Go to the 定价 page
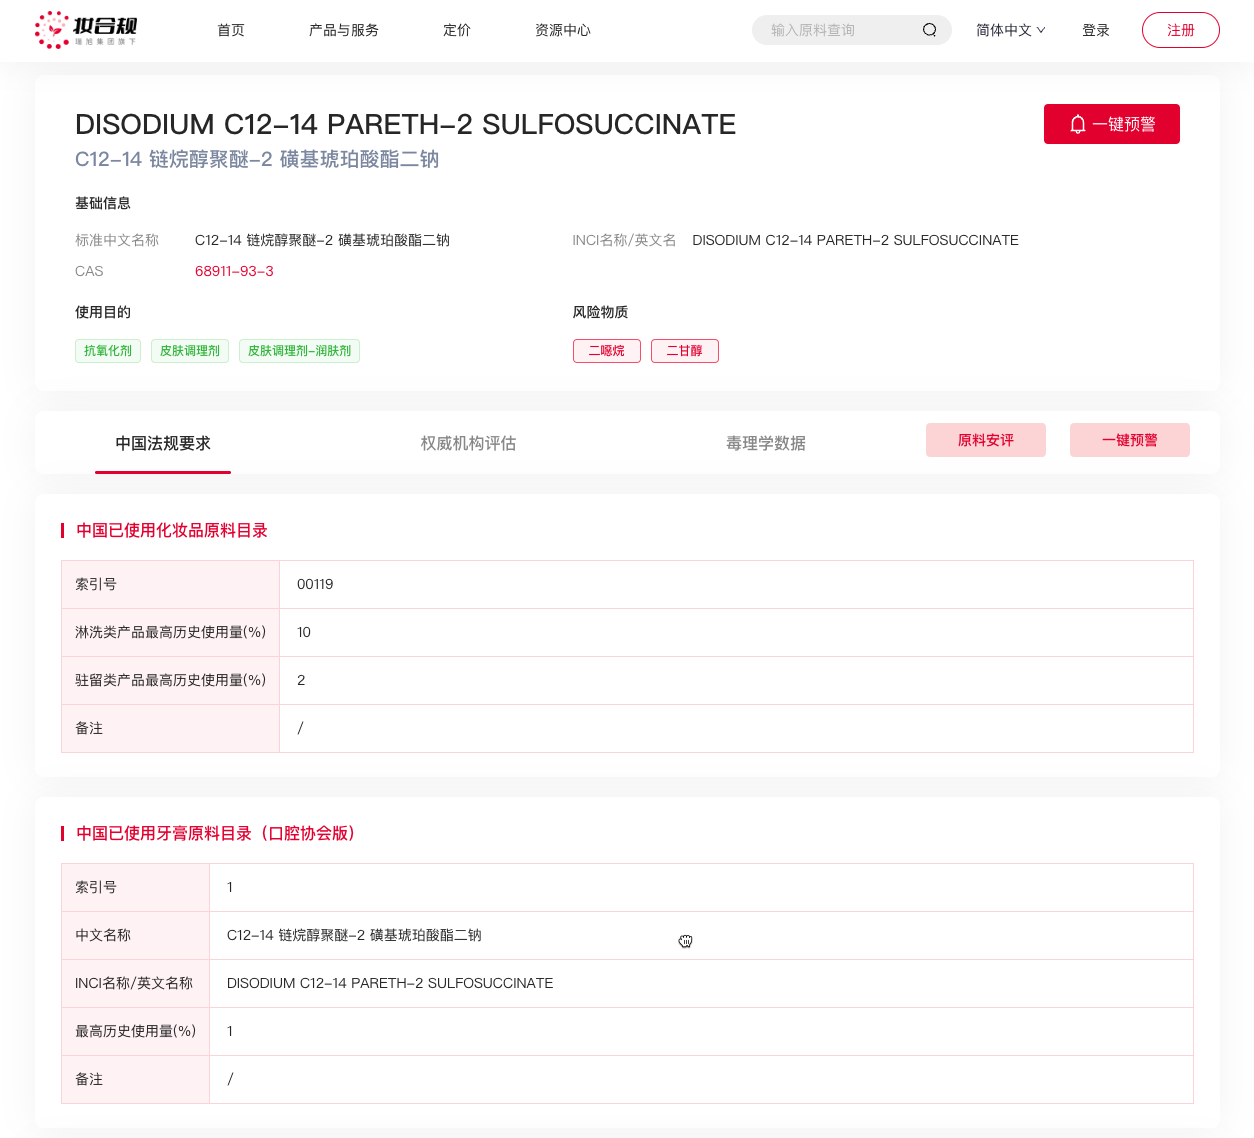The height and width of the screenshot is (1138, 1254). pos(457,30)
